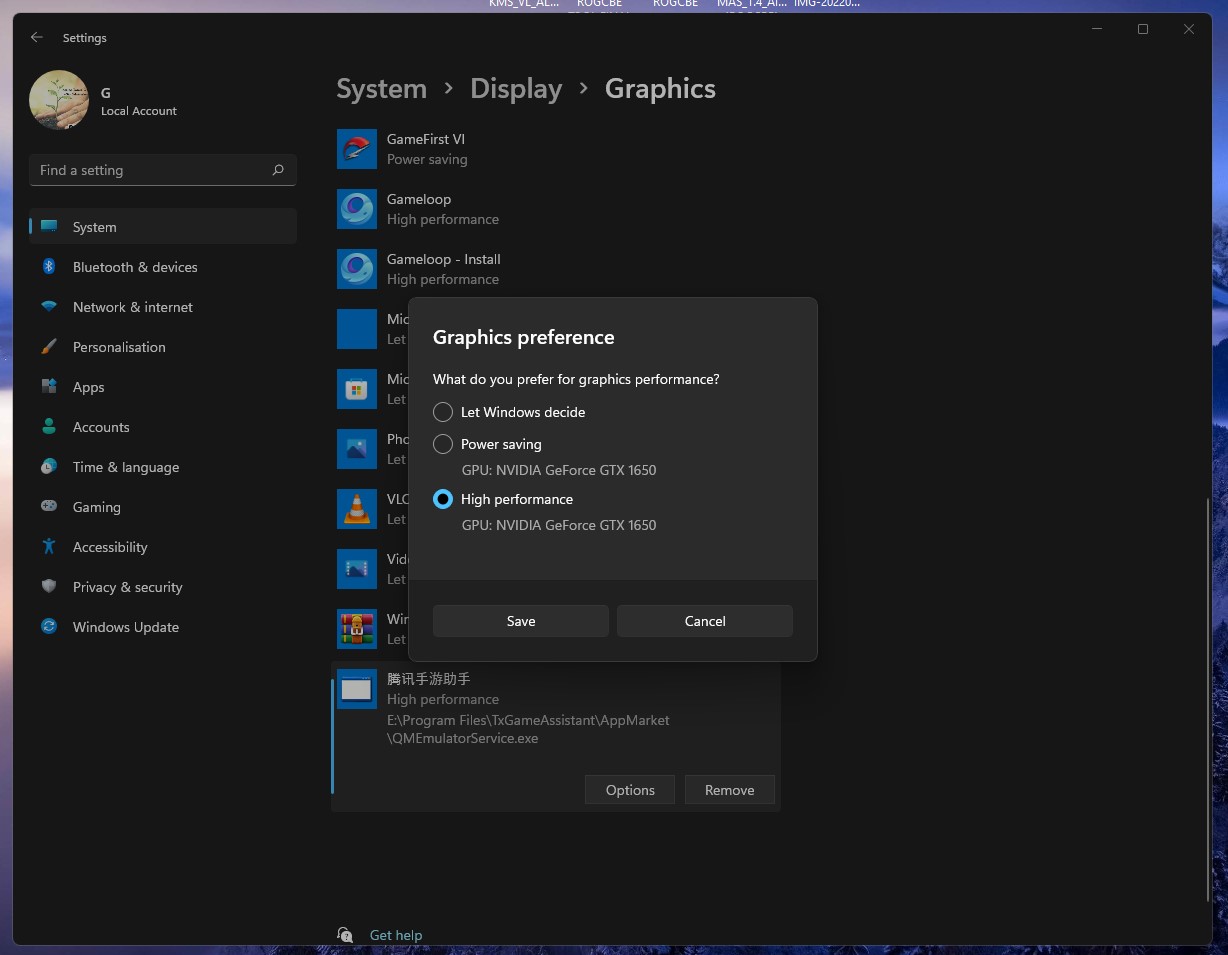Click the Bluetooth icon in sidebar
1228x955 pixels.
pos(49,266)
